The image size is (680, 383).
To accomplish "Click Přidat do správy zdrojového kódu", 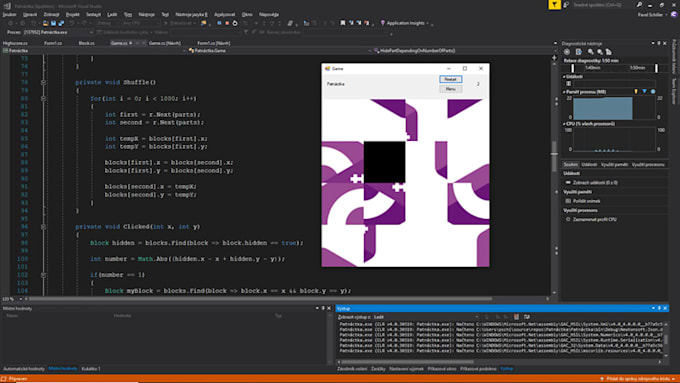I will pyautogui.click(x=638, y=379).
